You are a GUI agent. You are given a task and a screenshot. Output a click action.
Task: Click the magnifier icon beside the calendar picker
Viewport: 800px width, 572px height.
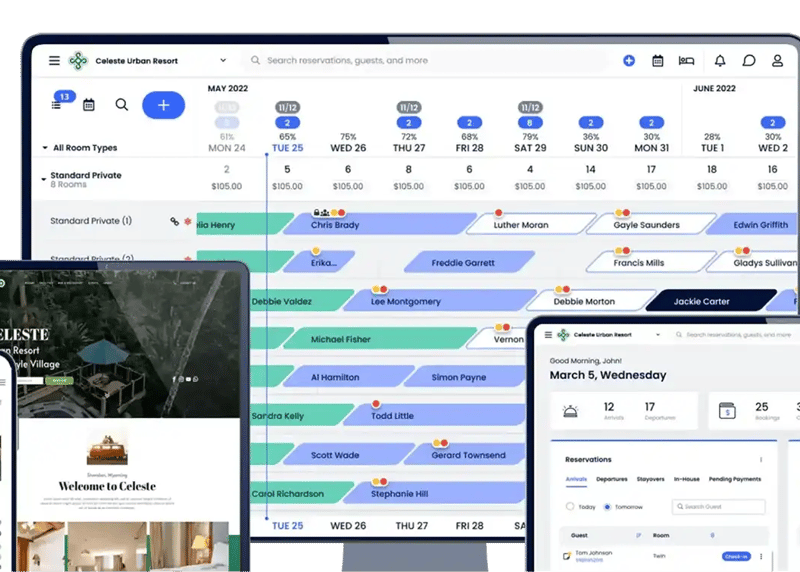point(121,104)
